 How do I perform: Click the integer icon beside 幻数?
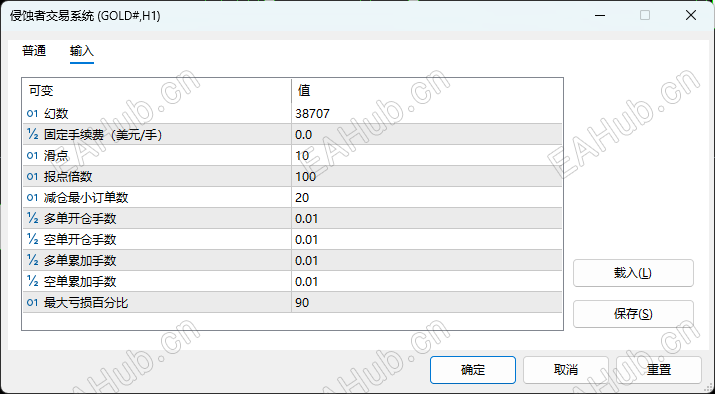point(32,114)
